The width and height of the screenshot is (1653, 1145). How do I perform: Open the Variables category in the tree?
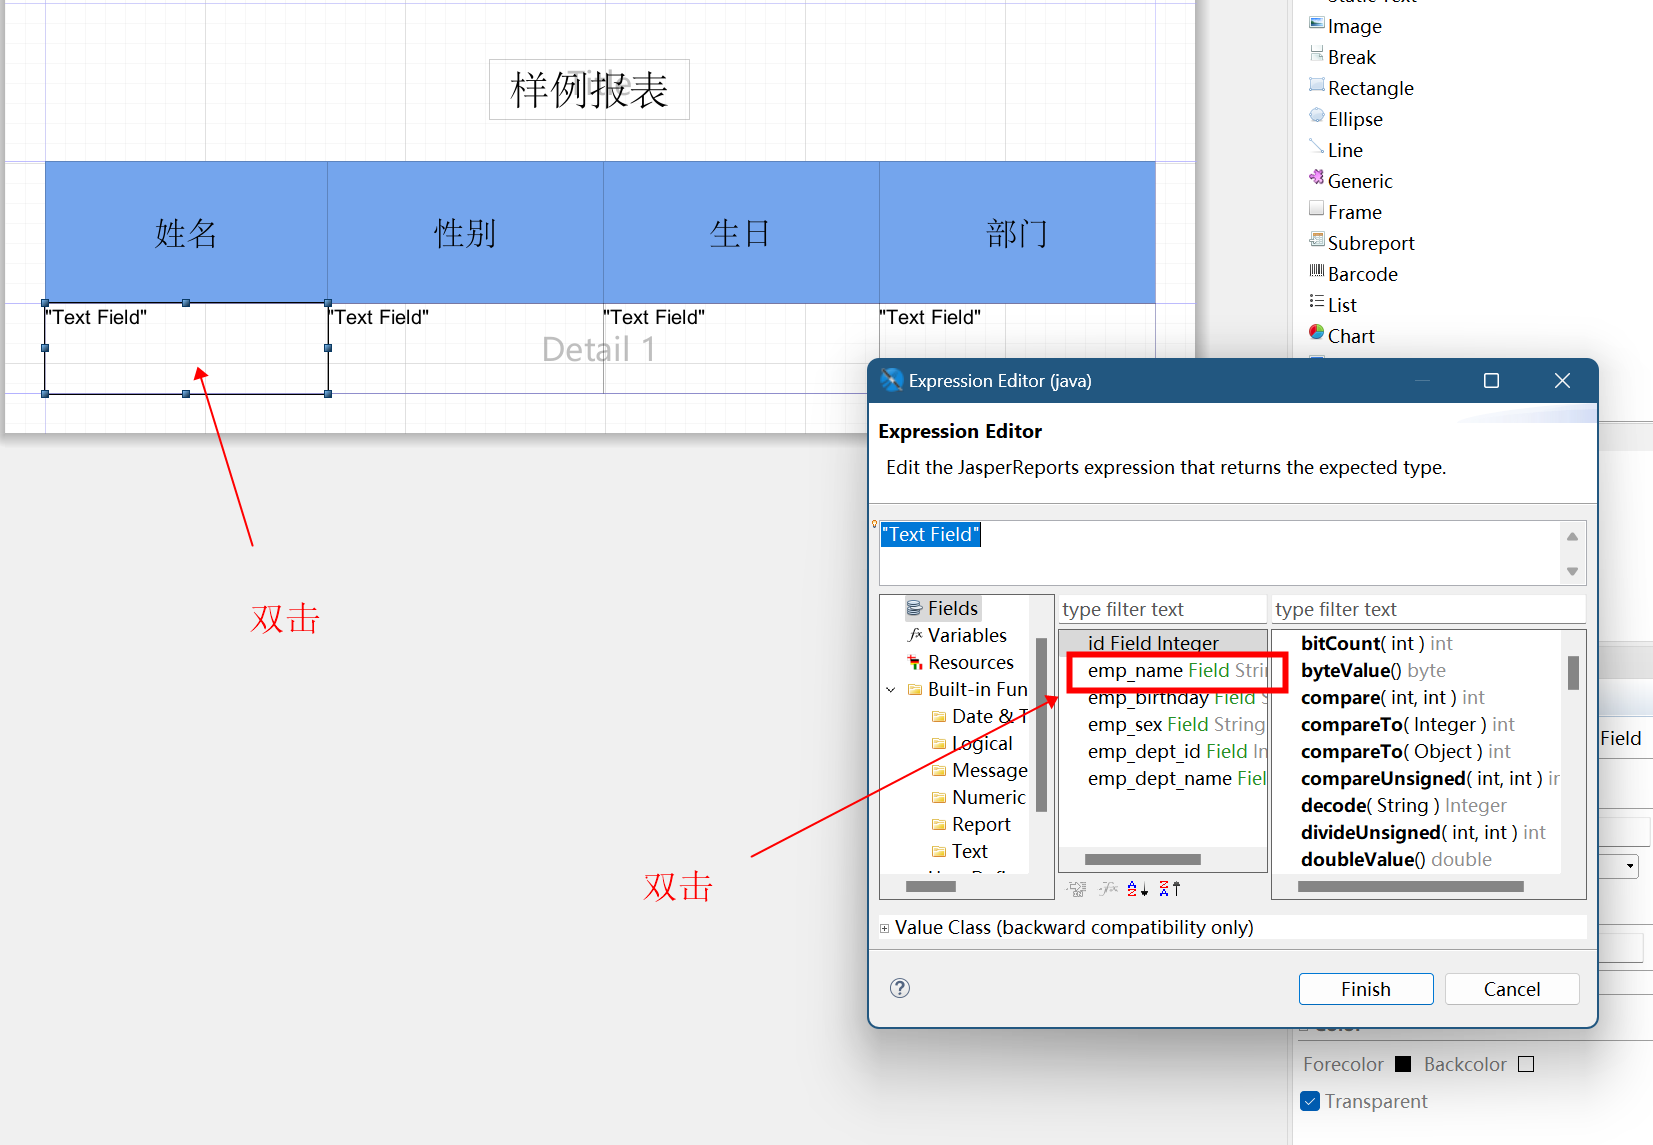pos(966,635)
